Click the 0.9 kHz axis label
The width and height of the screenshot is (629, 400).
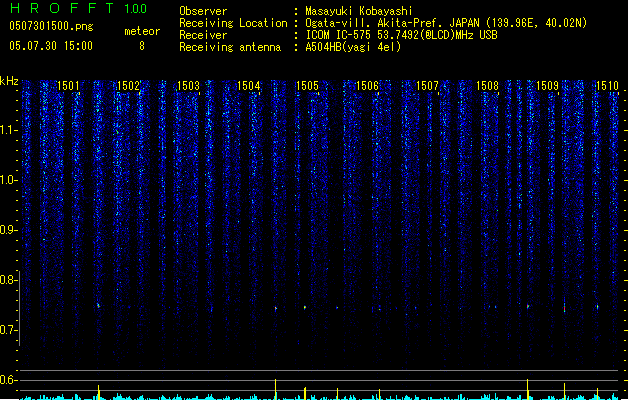pyautogui.click(x=9, y=230)
